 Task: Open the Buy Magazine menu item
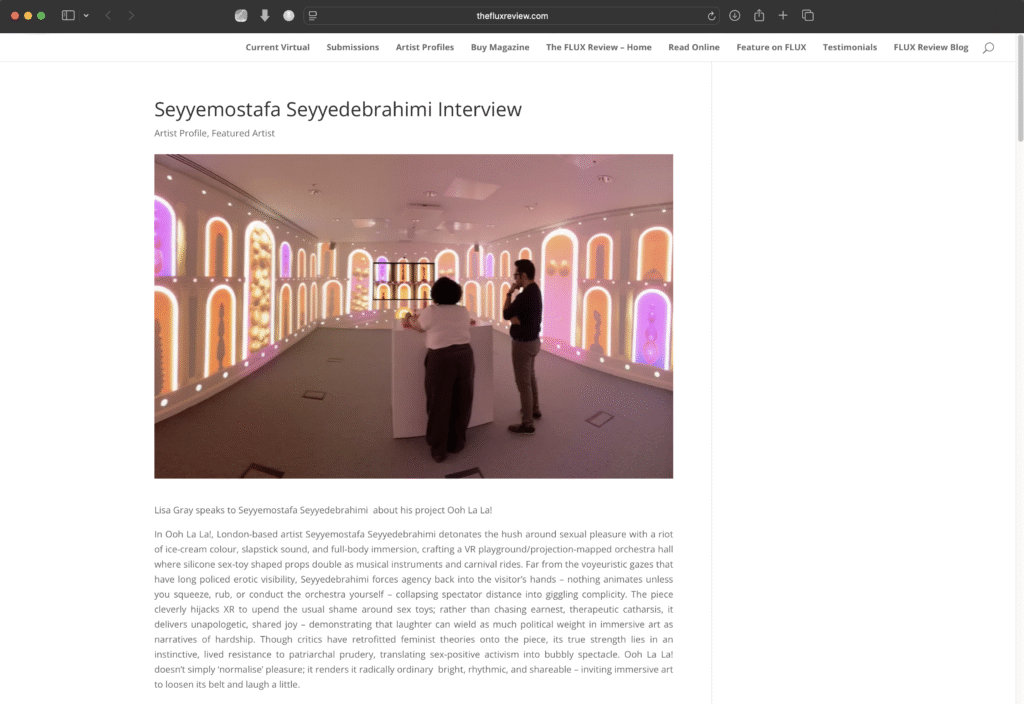click(500, 47)
